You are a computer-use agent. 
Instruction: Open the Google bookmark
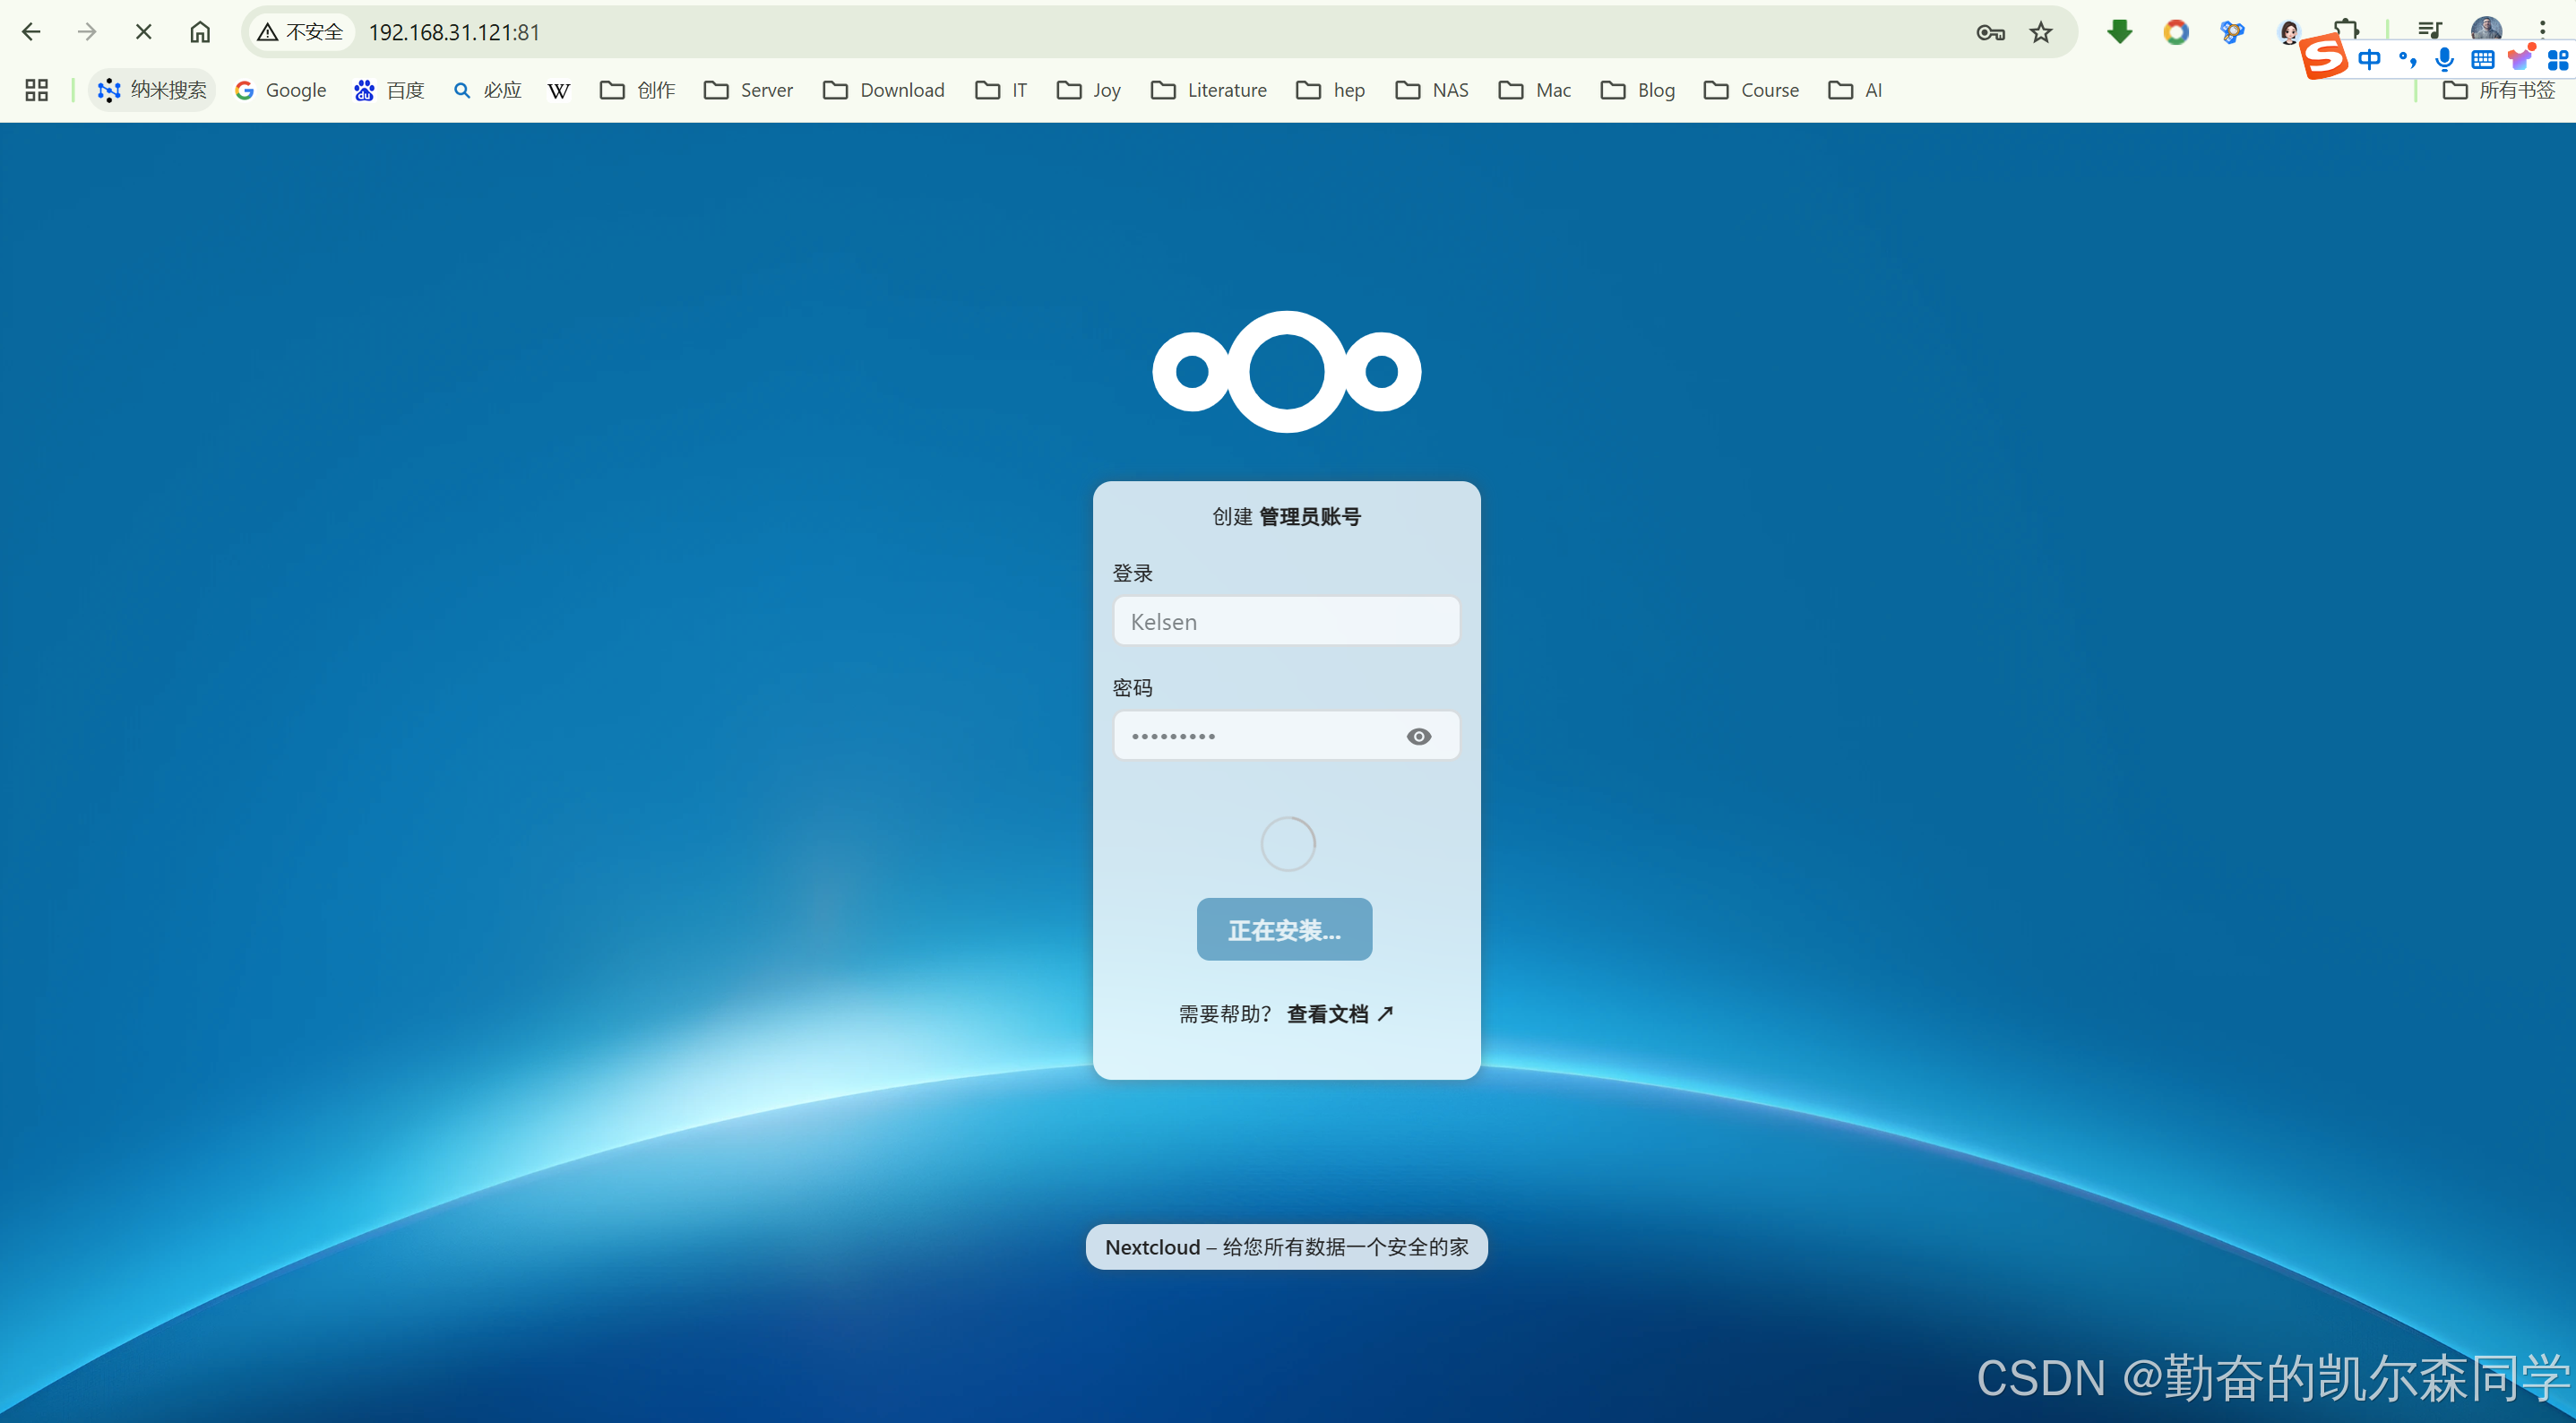point(281,90)
